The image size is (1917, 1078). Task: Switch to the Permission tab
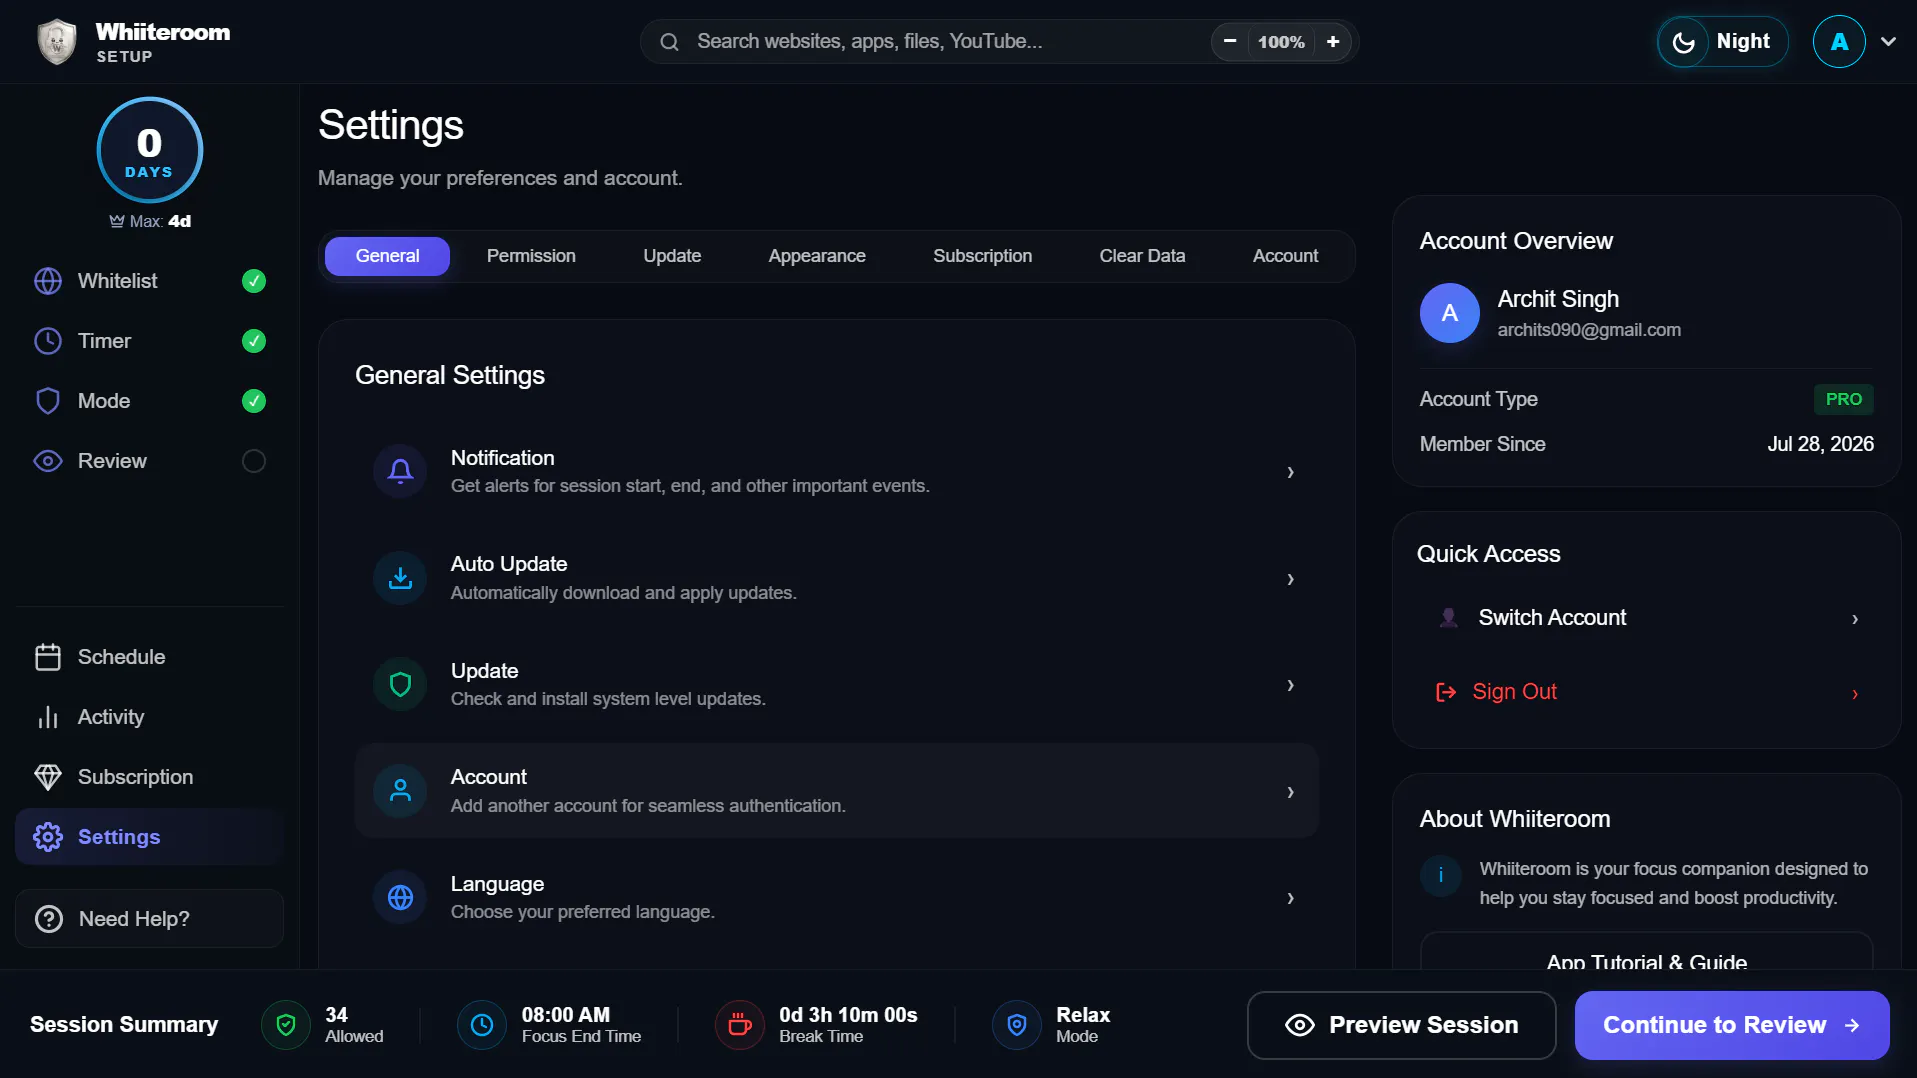pos(531,256)
